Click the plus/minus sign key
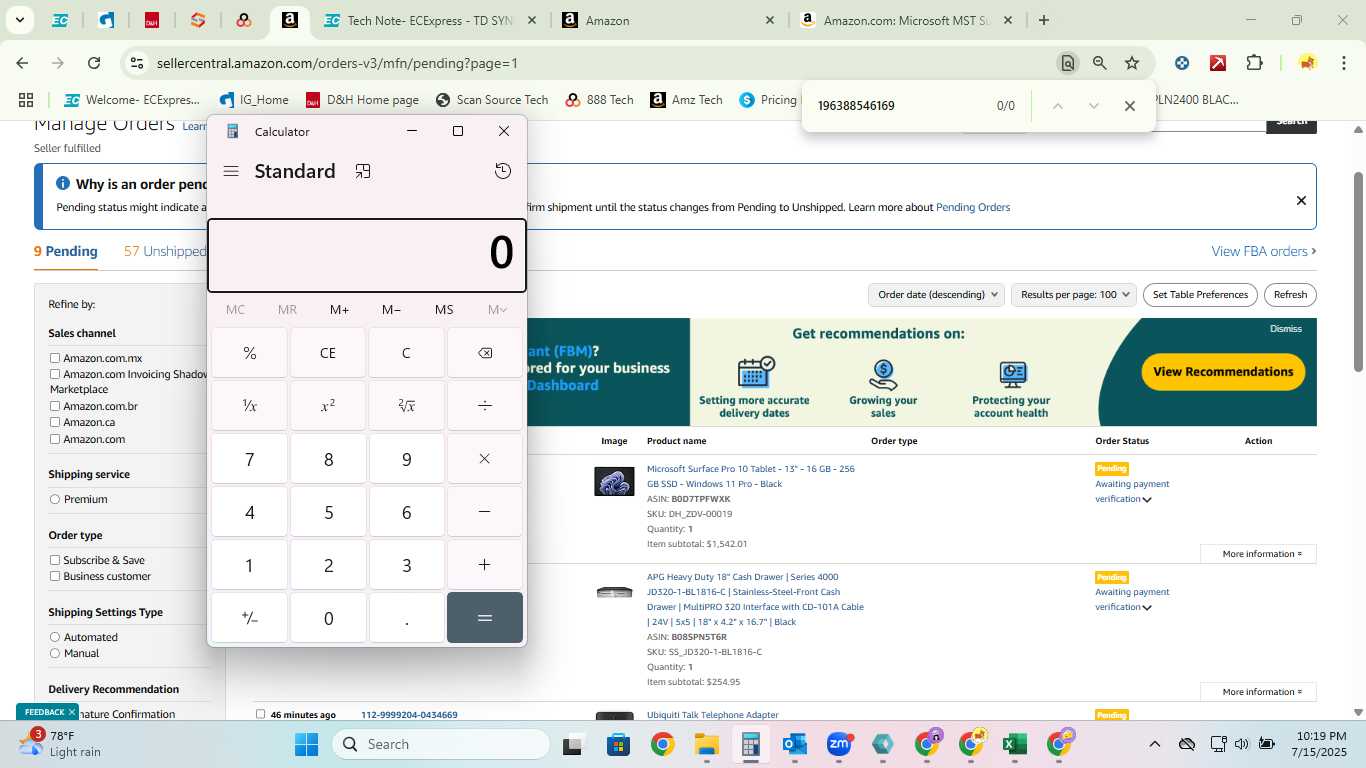The image size is (1366, 768). point(249,618)
